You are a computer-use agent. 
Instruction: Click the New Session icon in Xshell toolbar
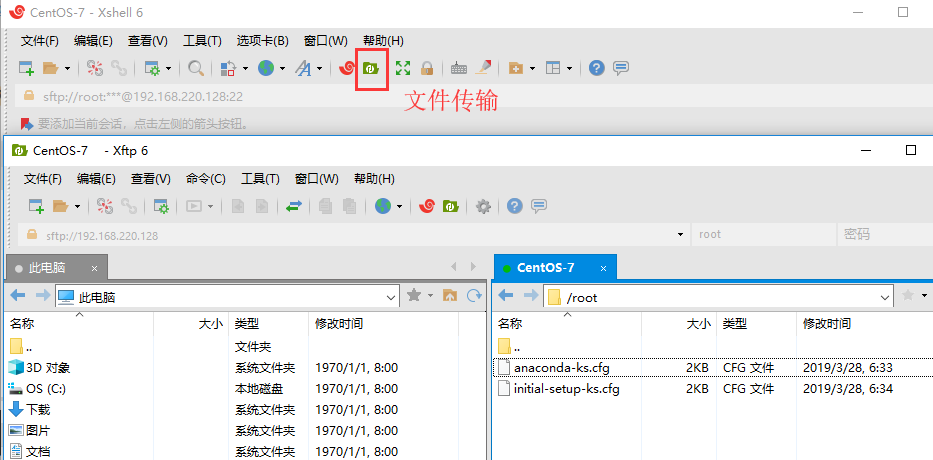click(x=26, y=68)
